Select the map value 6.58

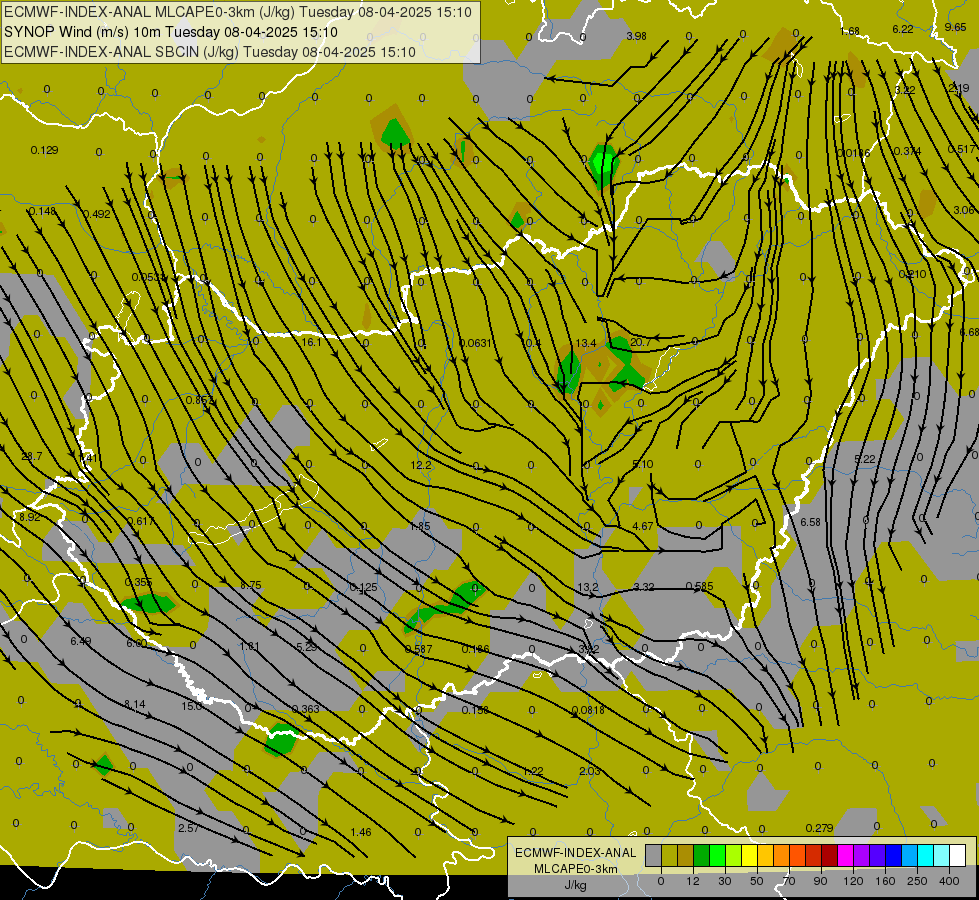pyautogui.click(x=810, y=522)
